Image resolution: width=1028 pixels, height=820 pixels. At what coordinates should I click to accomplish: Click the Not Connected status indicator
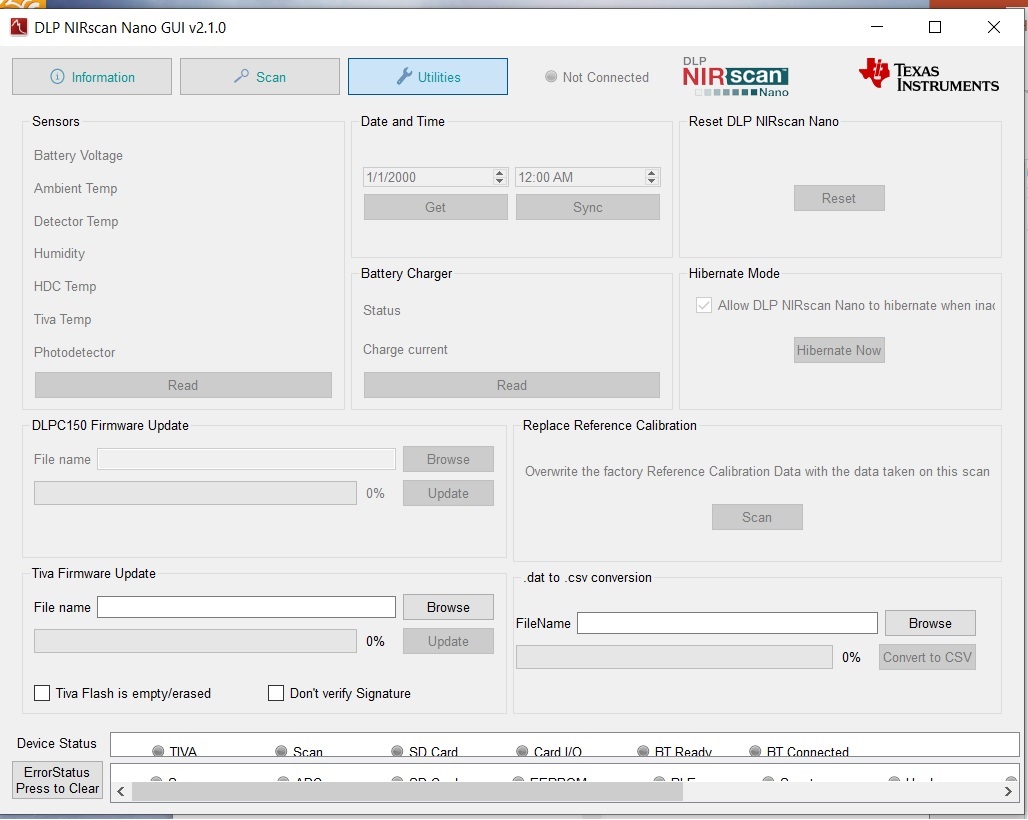click(x=597, y=77)
